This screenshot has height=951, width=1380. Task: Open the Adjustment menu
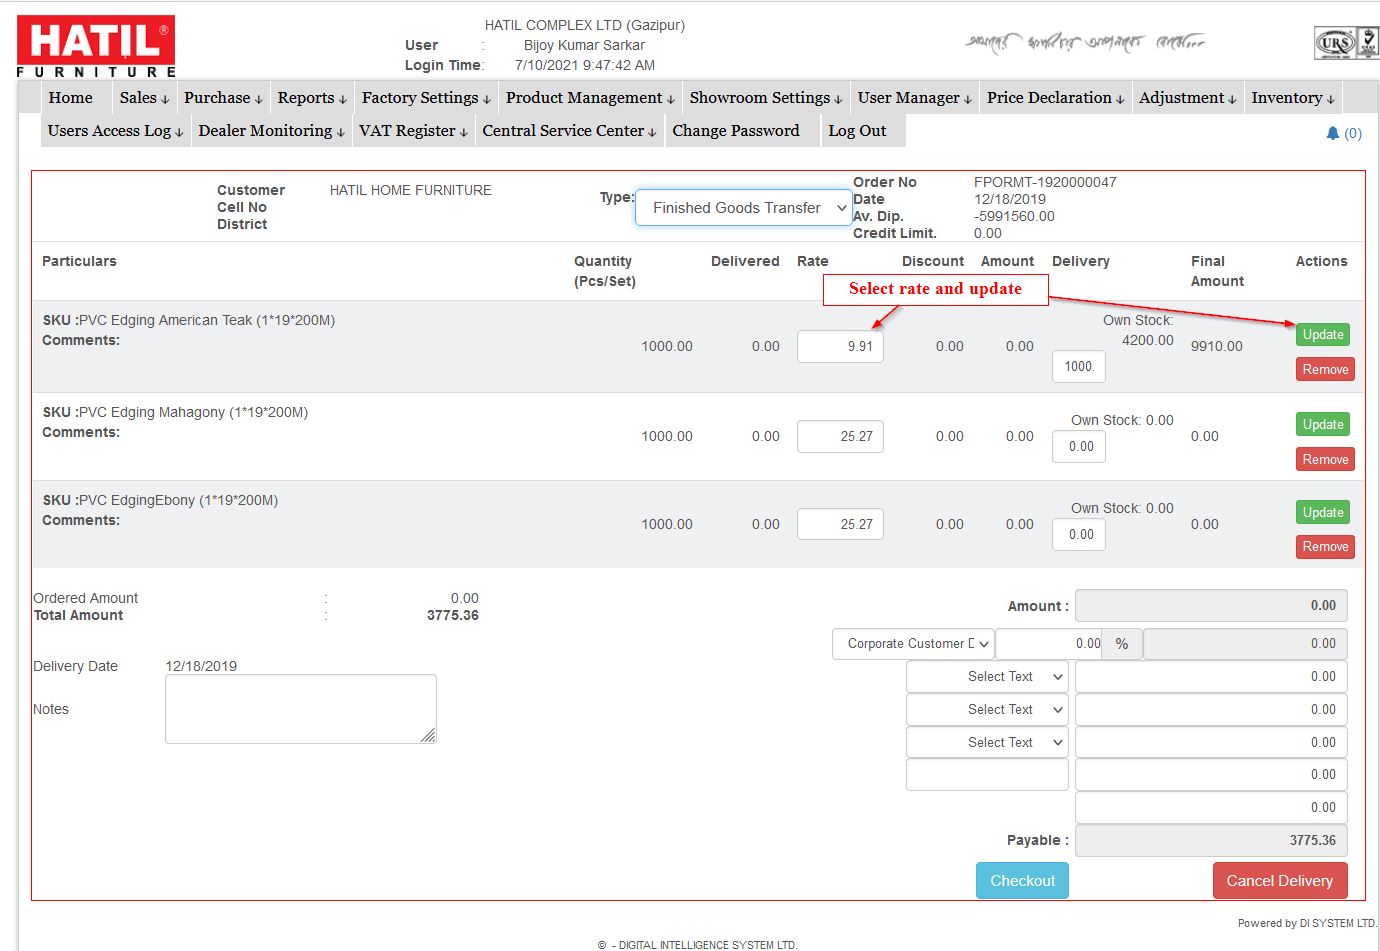click(x=1188, y=98)
